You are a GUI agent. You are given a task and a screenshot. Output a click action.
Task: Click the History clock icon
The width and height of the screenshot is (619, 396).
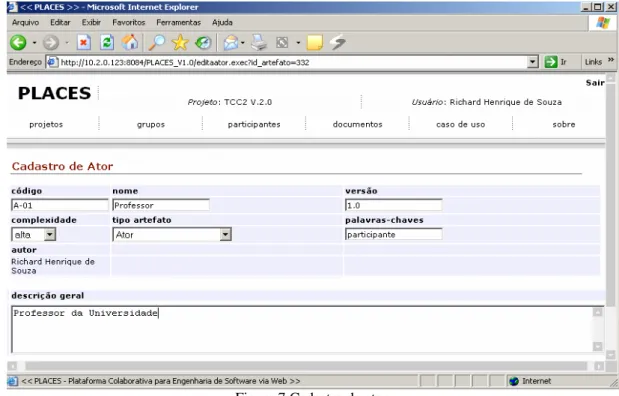tap(203, 42)
